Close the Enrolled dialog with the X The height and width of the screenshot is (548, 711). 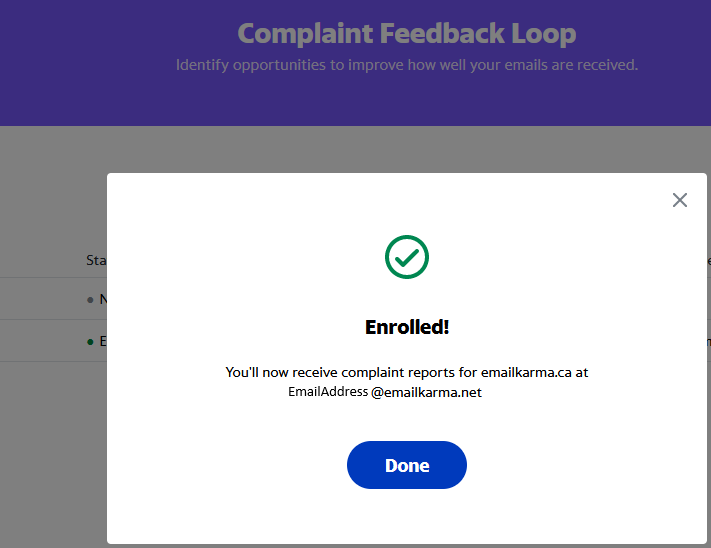pyautogui.click(x=679, y=200)
